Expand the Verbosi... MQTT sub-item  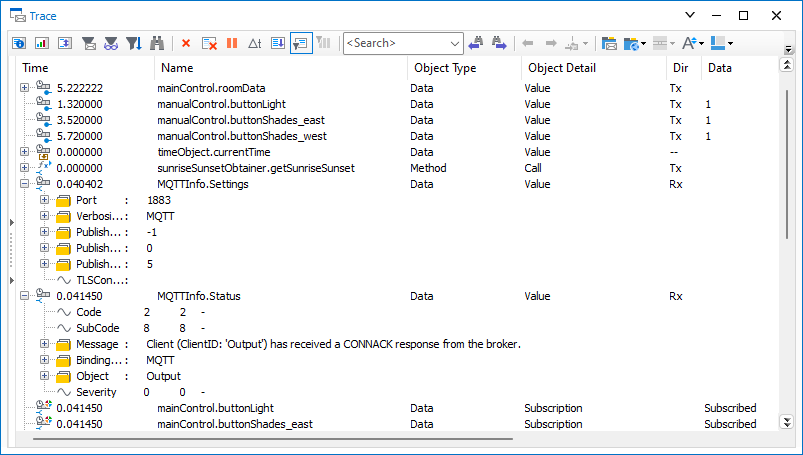(45, 216)
